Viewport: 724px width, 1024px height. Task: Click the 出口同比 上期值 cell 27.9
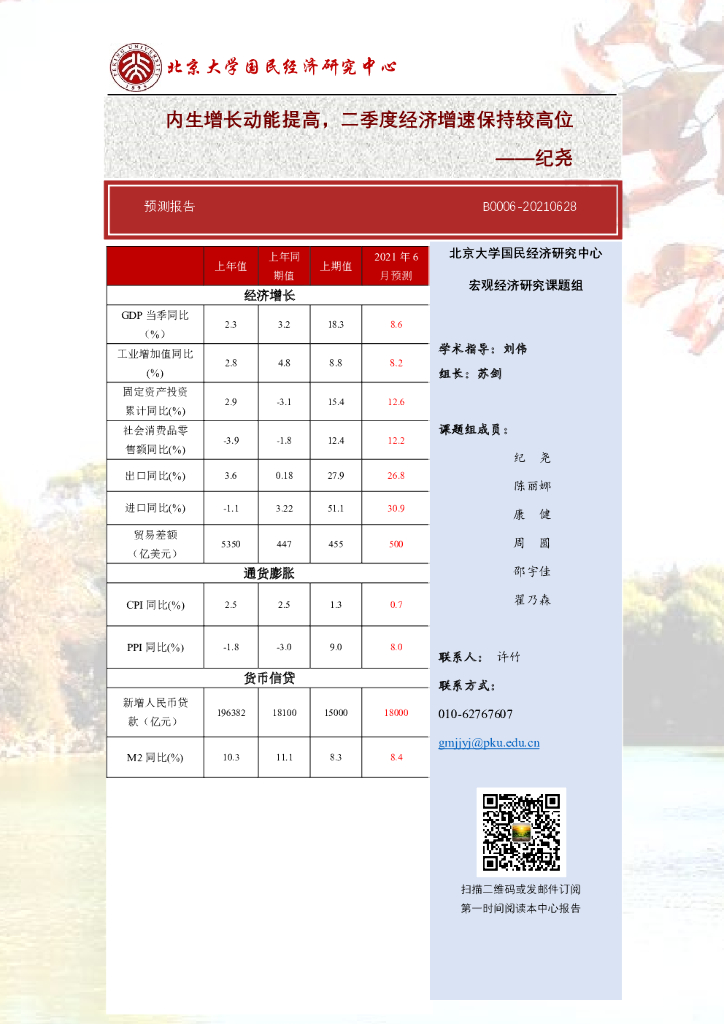click(x=336, y=475)
